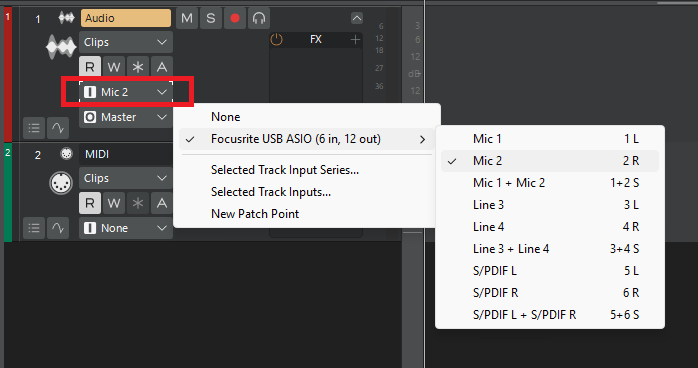Open the None input dropdown on MIDI track
This screenshot has width=698, height=368.
(x=126, y=228)
